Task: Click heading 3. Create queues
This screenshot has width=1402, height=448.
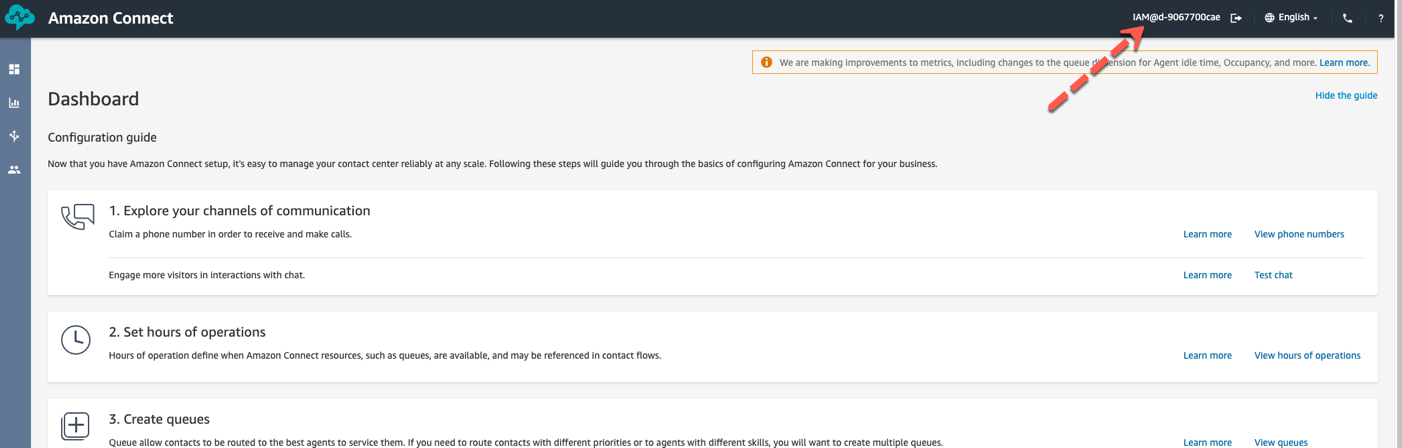Action: tap(159, 419)
